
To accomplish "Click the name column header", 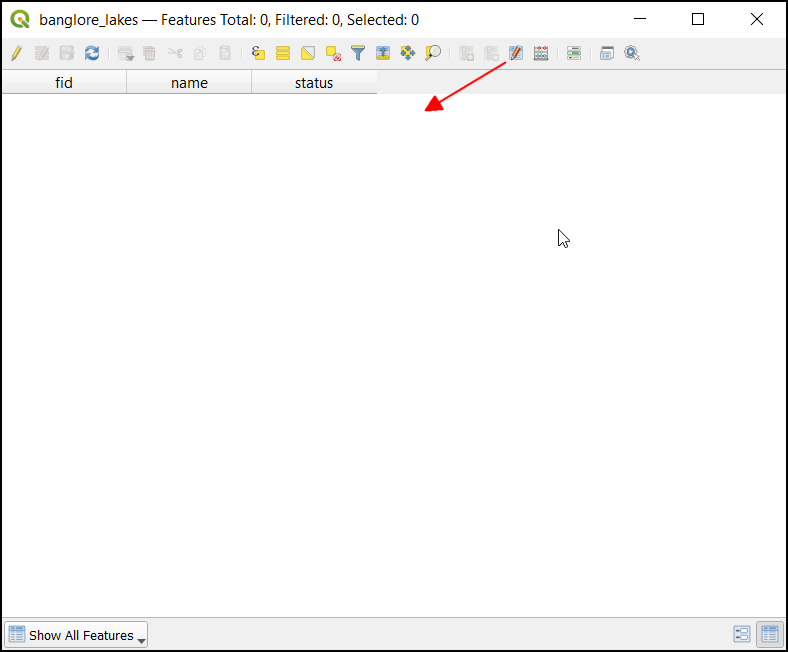I will point(189,82).
